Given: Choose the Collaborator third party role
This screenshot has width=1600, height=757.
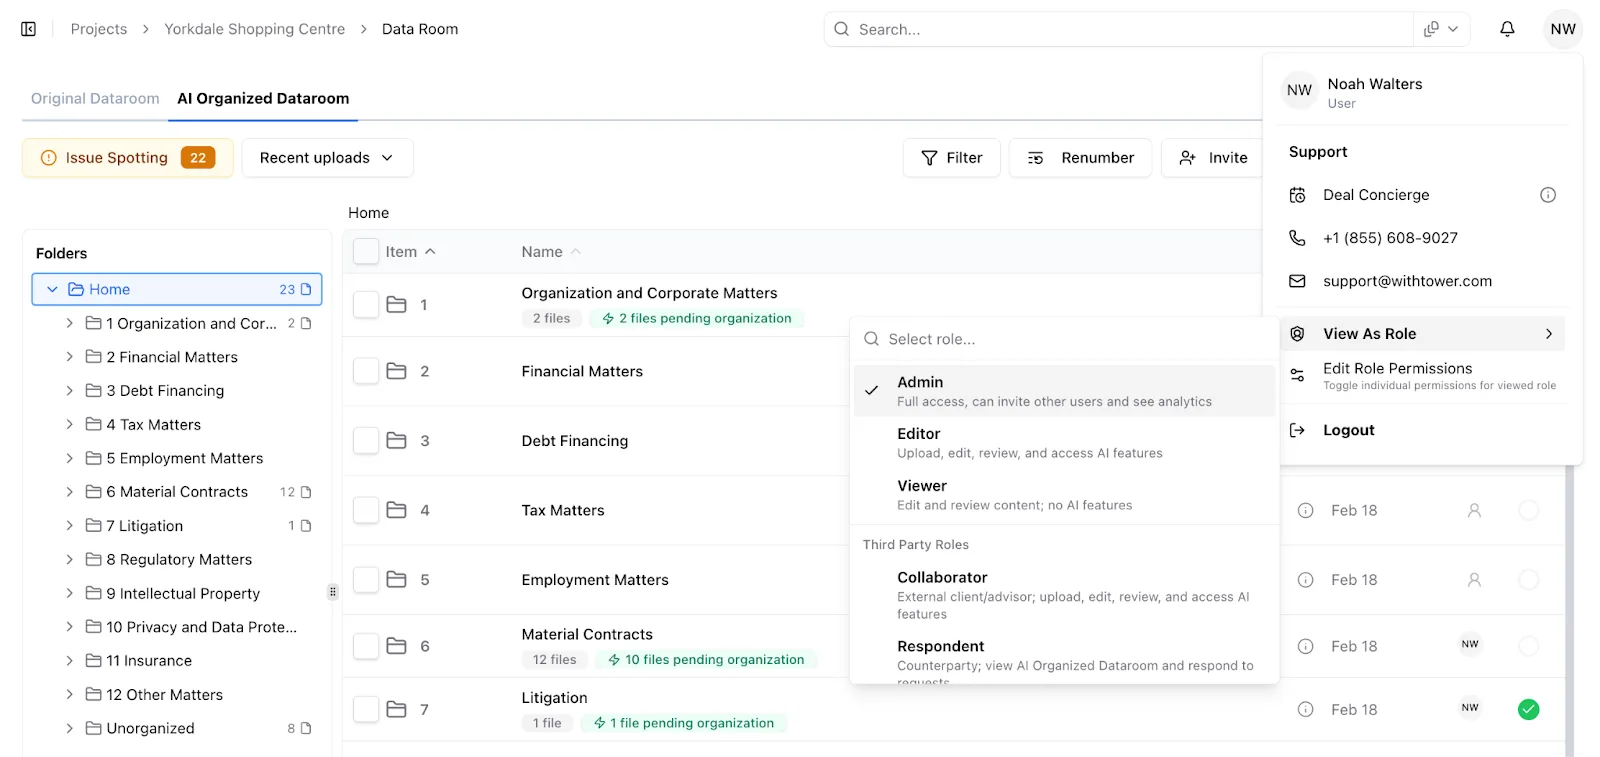Looking at the screenshot, I should [1064, 595].
